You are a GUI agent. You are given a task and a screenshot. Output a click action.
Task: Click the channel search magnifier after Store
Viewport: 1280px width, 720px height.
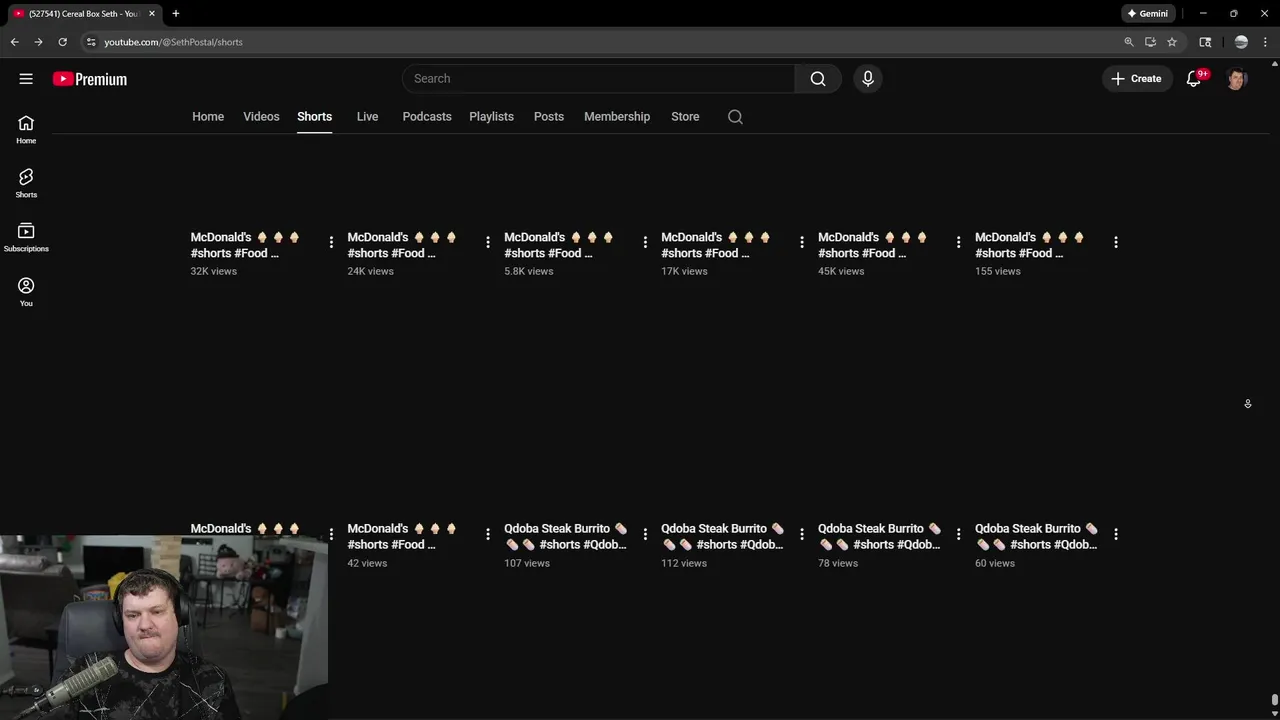coord(735,117)
